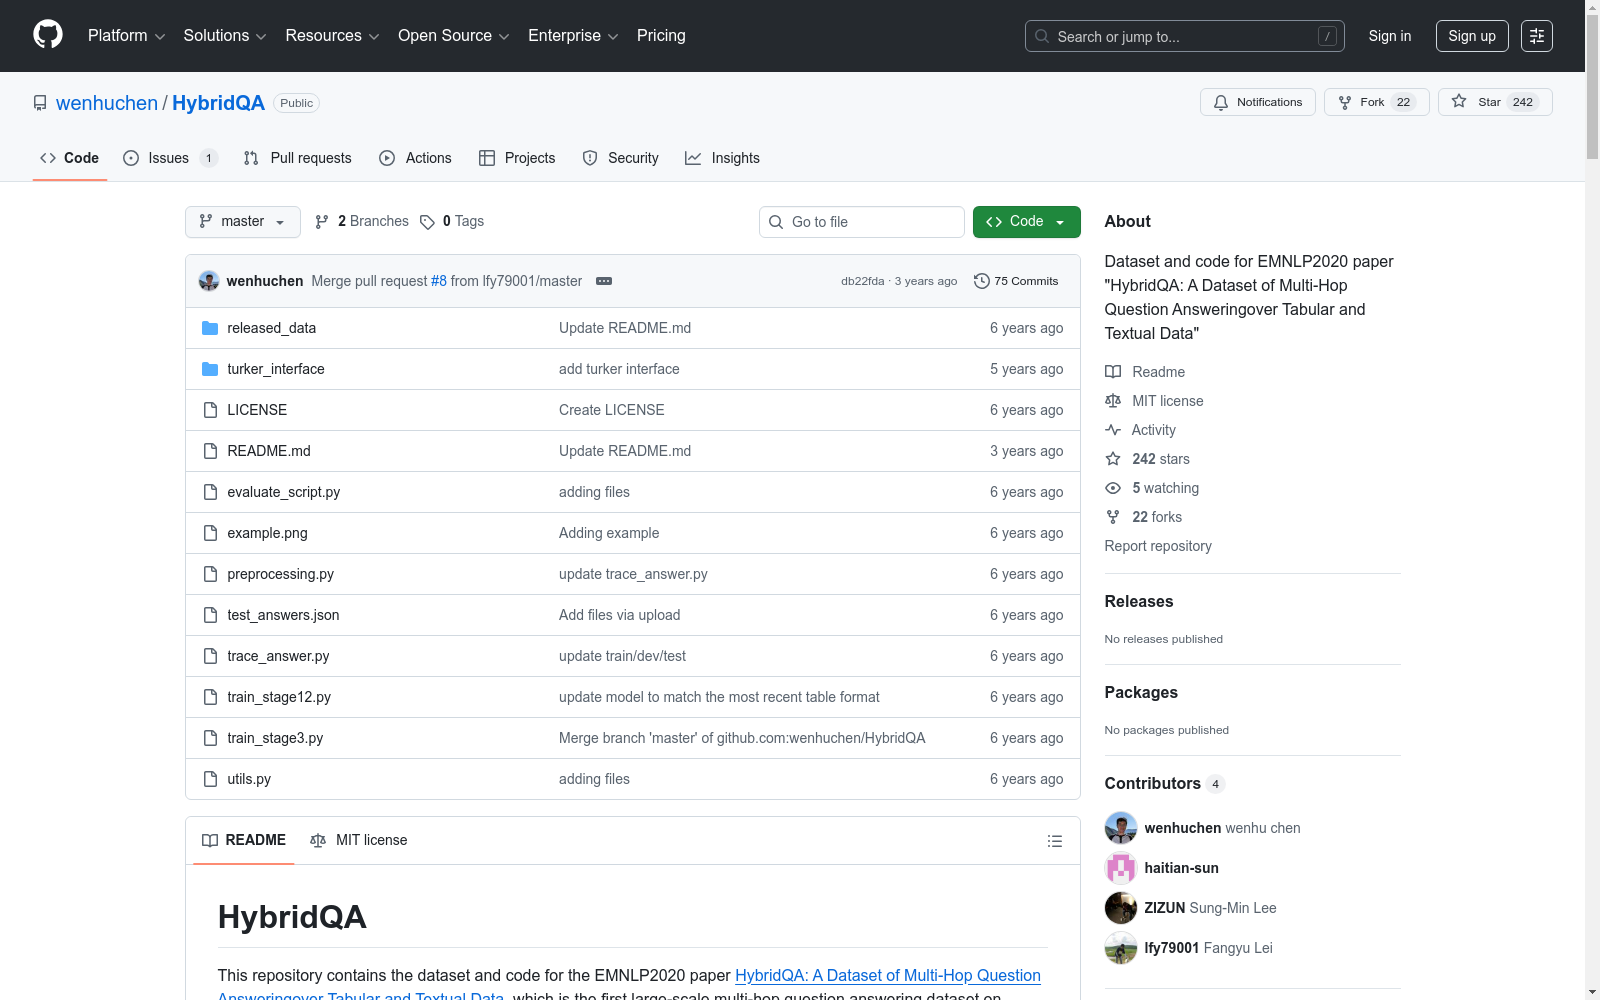View the 75 Commits history
This screenshot has height=1000, width=1600.
1016,281
